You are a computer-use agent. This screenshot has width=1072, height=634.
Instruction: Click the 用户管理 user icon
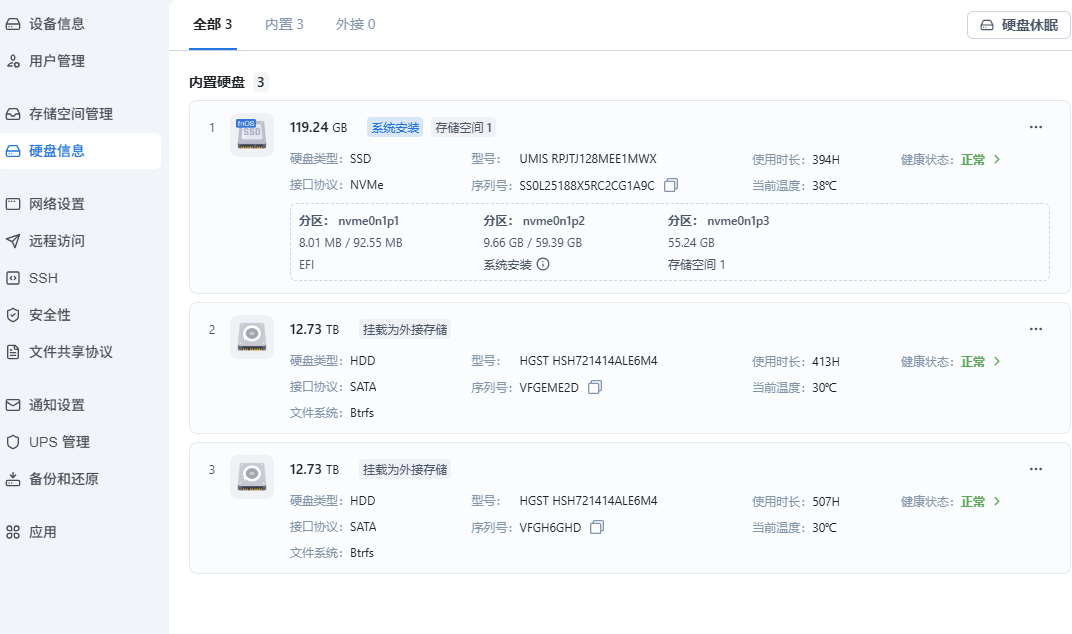[x=13, y=61]
